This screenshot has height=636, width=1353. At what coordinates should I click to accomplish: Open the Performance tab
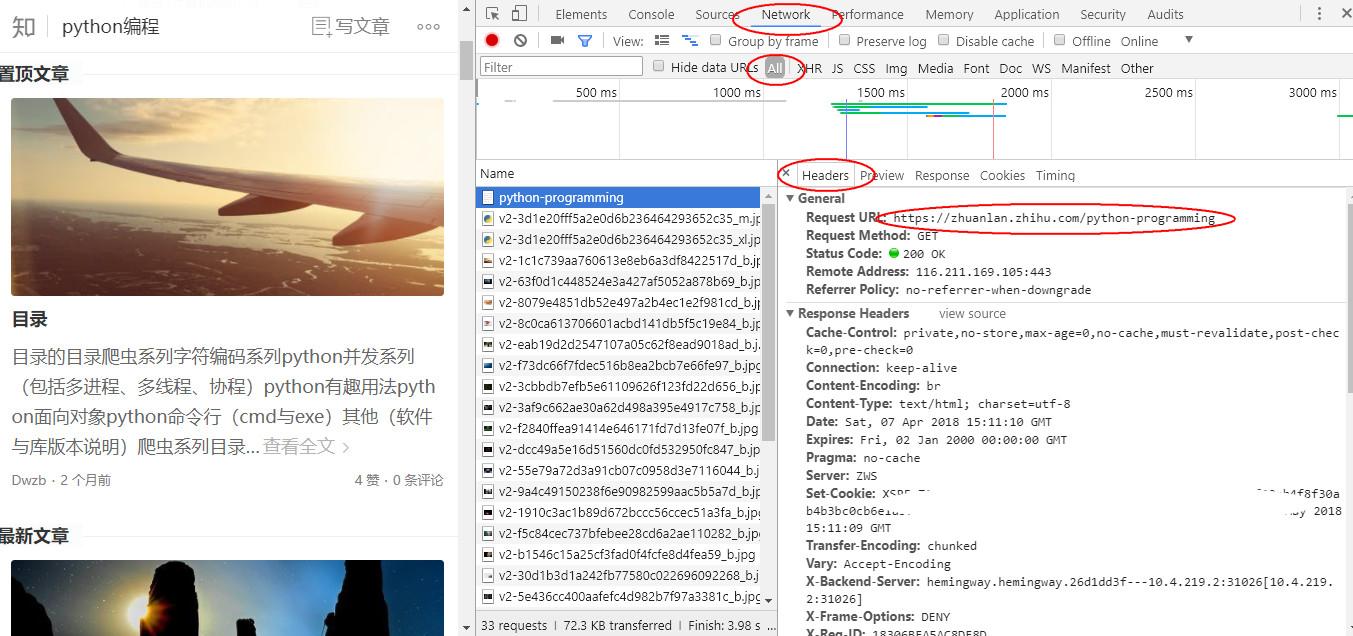(x=867, y=14)
